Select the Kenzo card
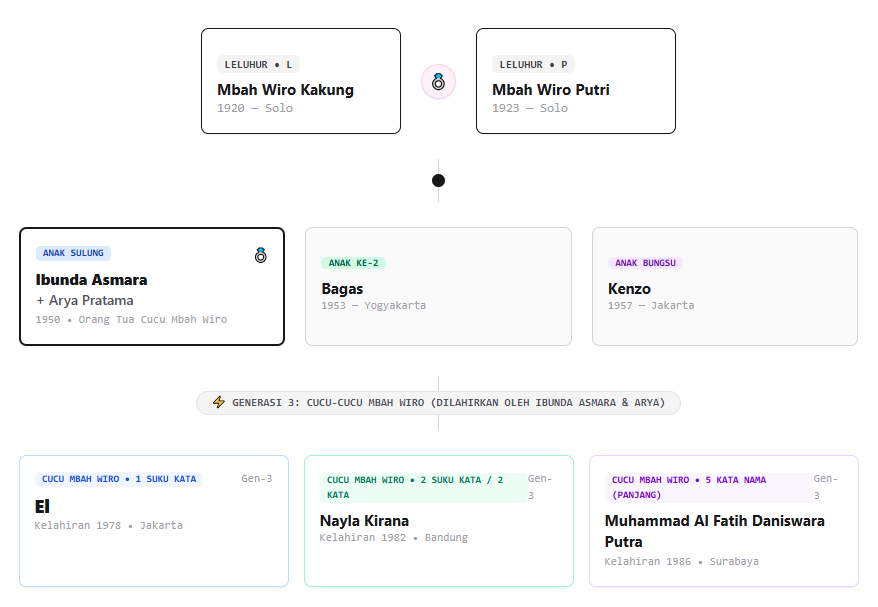This screenshot has width=878, height=607. tap(725, 286)
